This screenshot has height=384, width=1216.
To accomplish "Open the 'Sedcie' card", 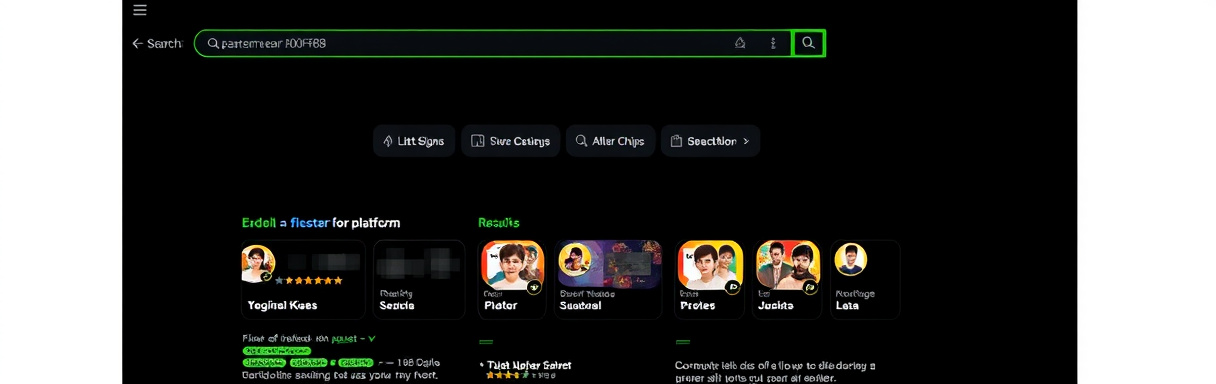I will 419,279.
